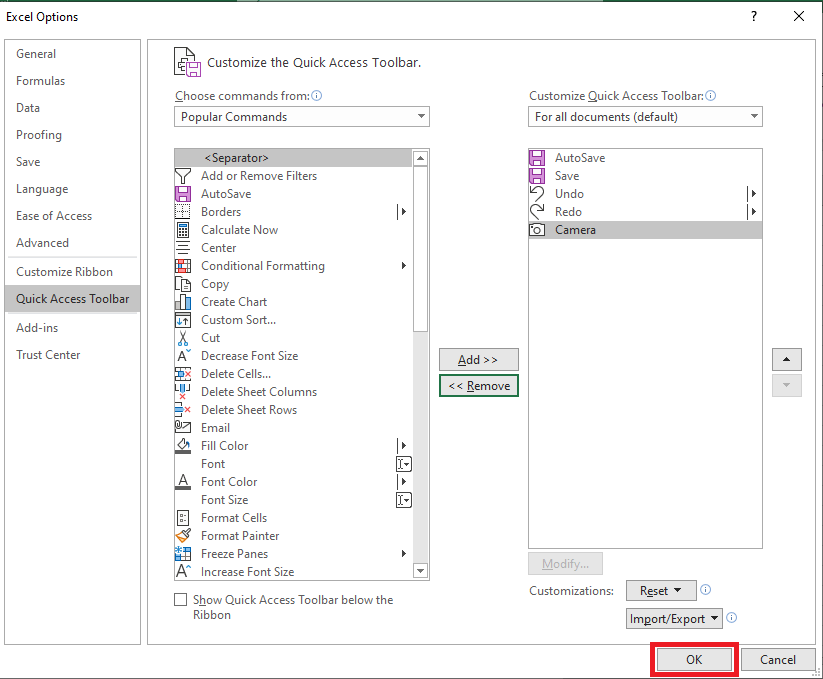Select the <Separator> item in commands list

point(293,158)
